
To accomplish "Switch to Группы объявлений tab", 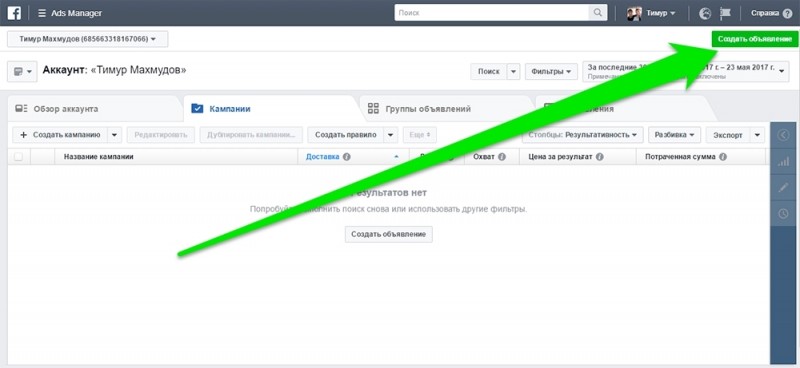I will 446,109.
